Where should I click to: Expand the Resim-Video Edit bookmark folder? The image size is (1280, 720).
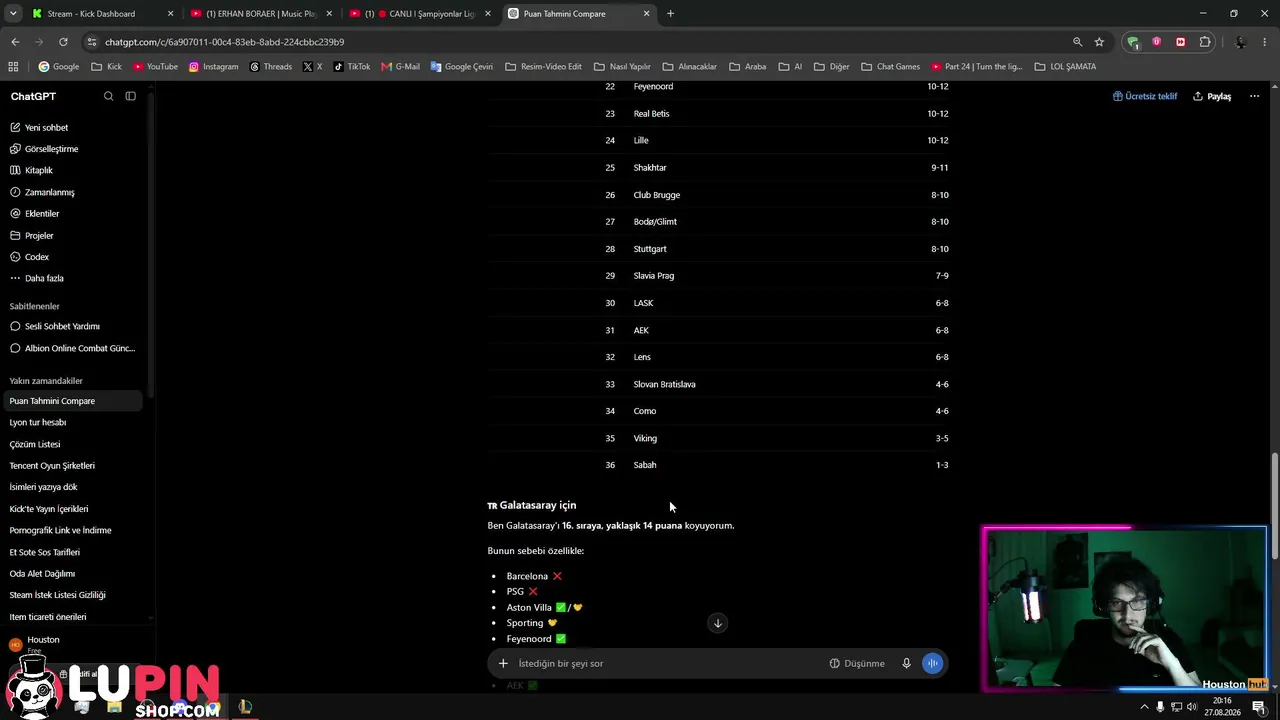tap(544, 67)
